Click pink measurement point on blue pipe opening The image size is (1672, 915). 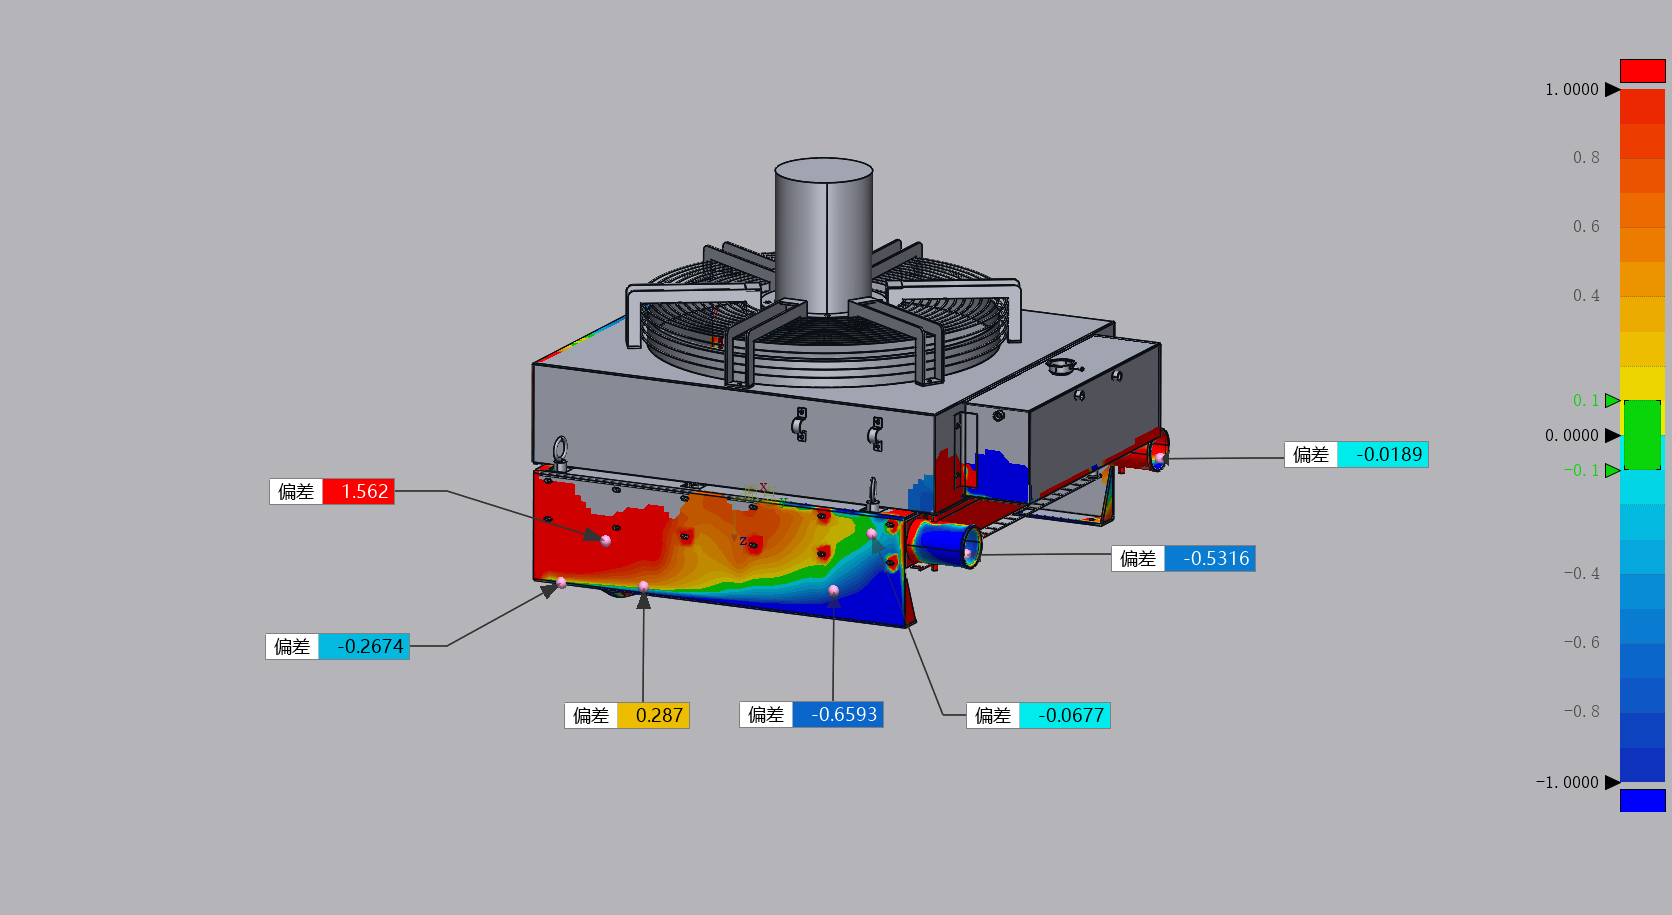[x=967, y=552]
